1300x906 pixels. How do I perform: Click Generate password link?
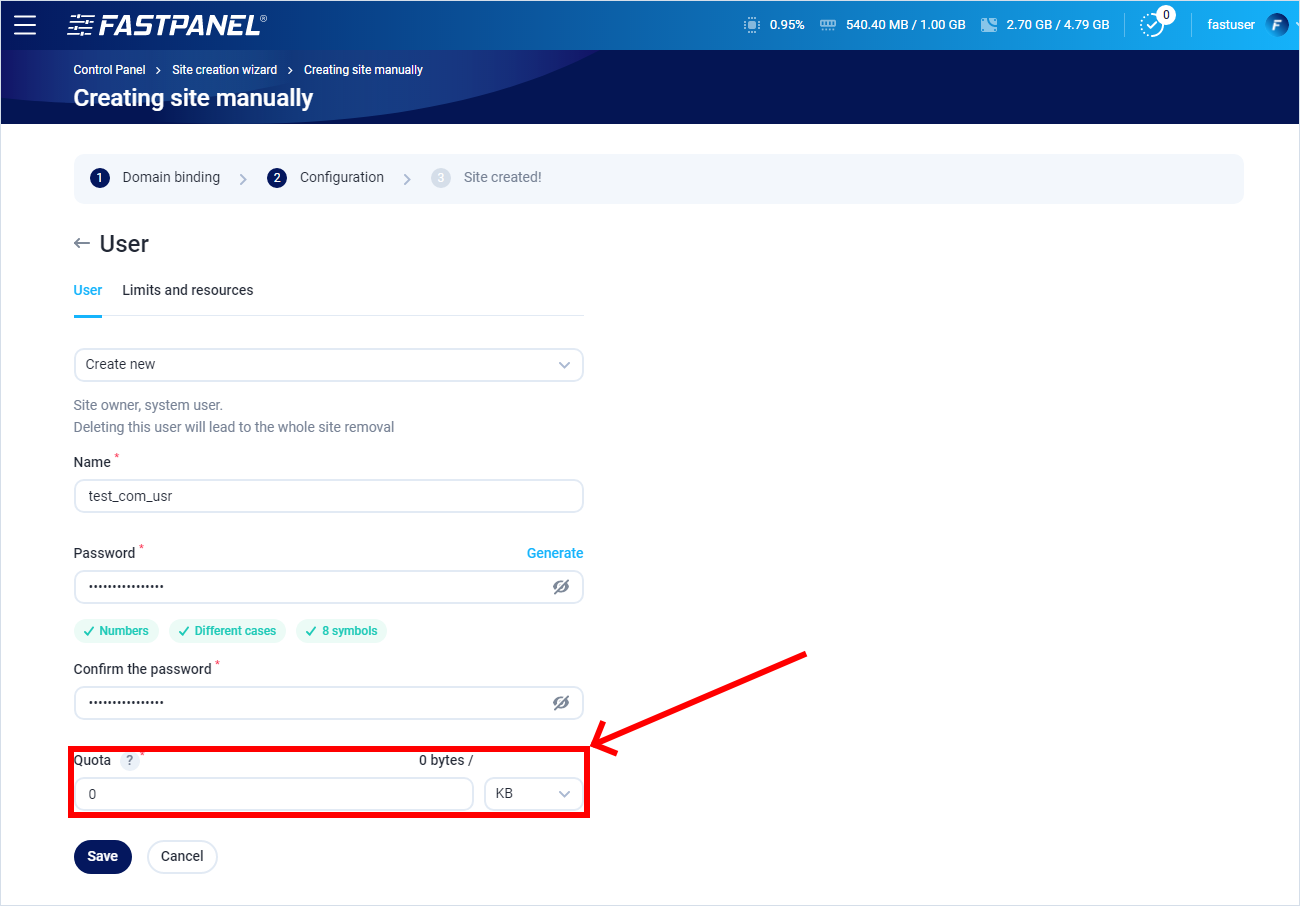(555, 553)
